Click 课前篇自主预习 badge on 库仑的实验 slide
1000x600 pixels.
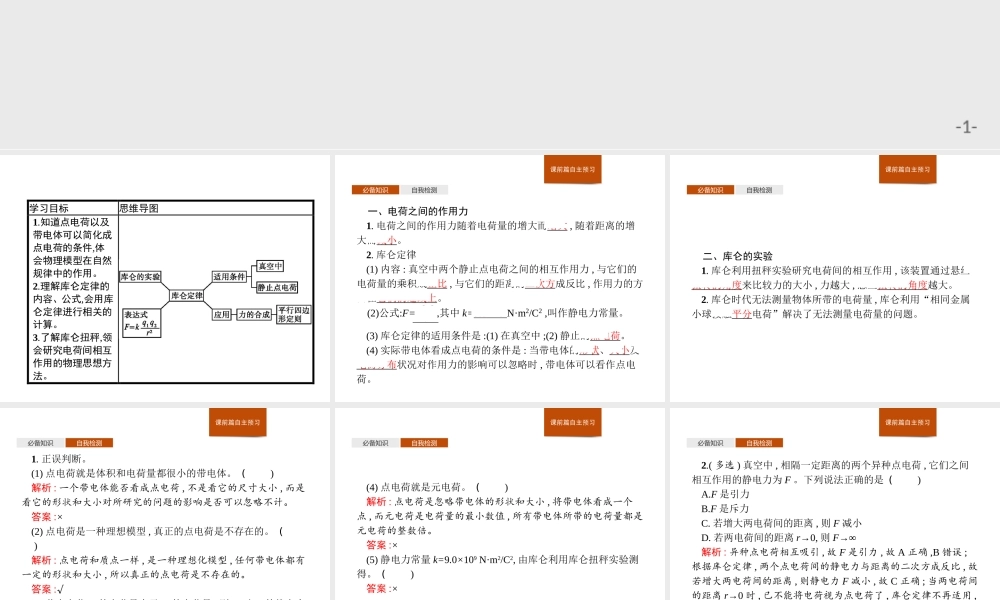click(908, 170)
